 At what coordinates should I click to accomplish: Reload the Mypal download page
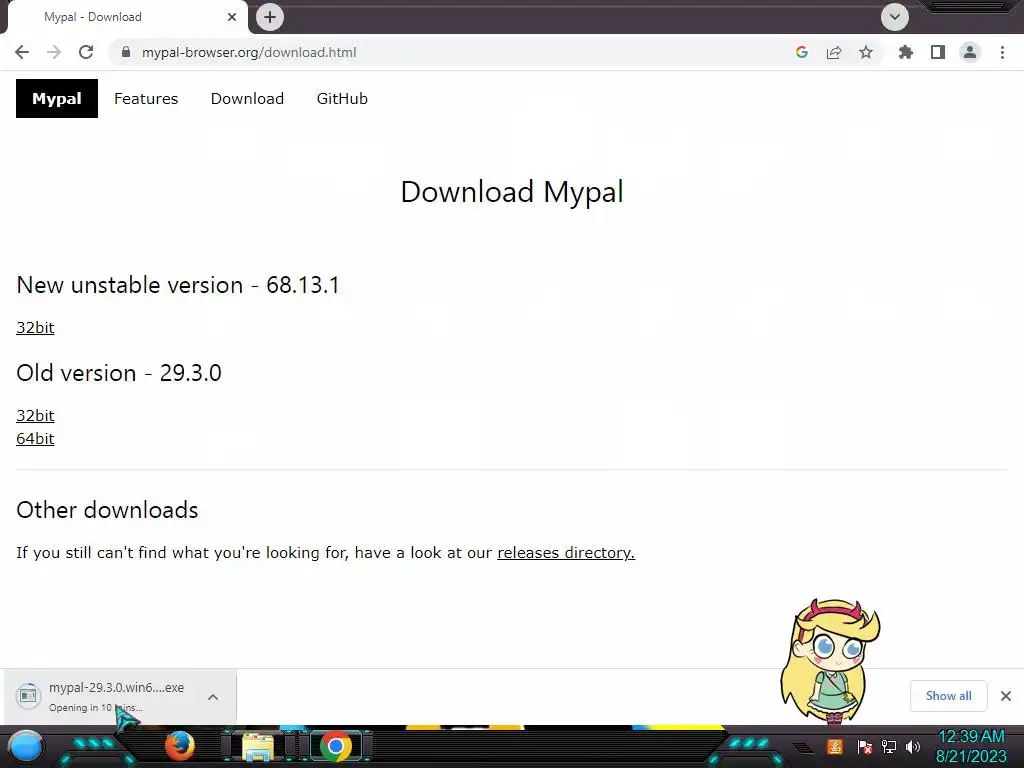(86, 52)
